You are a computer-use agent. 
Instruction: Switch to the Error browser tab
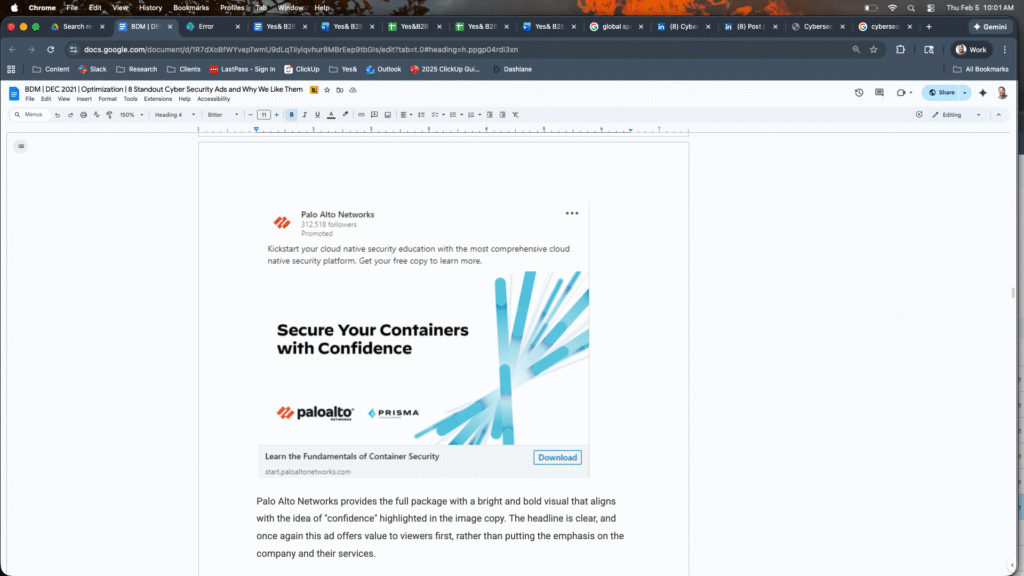coord(207,27)
